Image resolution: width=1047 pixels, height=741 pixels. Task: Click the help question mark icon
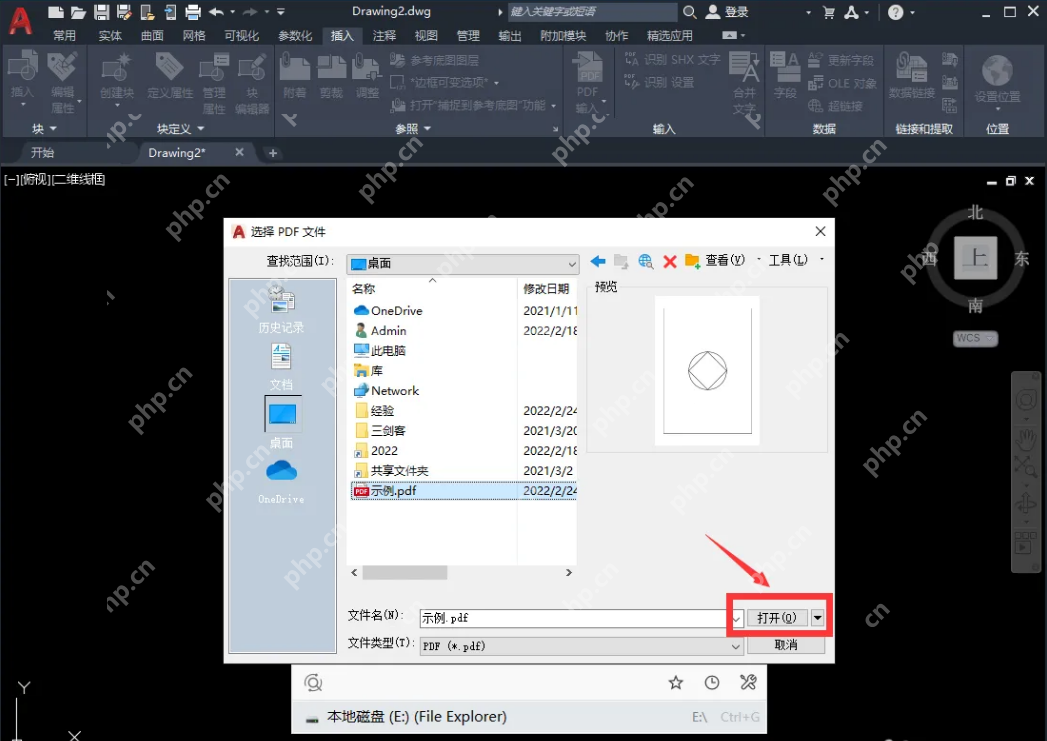click(x=895, y=12)
